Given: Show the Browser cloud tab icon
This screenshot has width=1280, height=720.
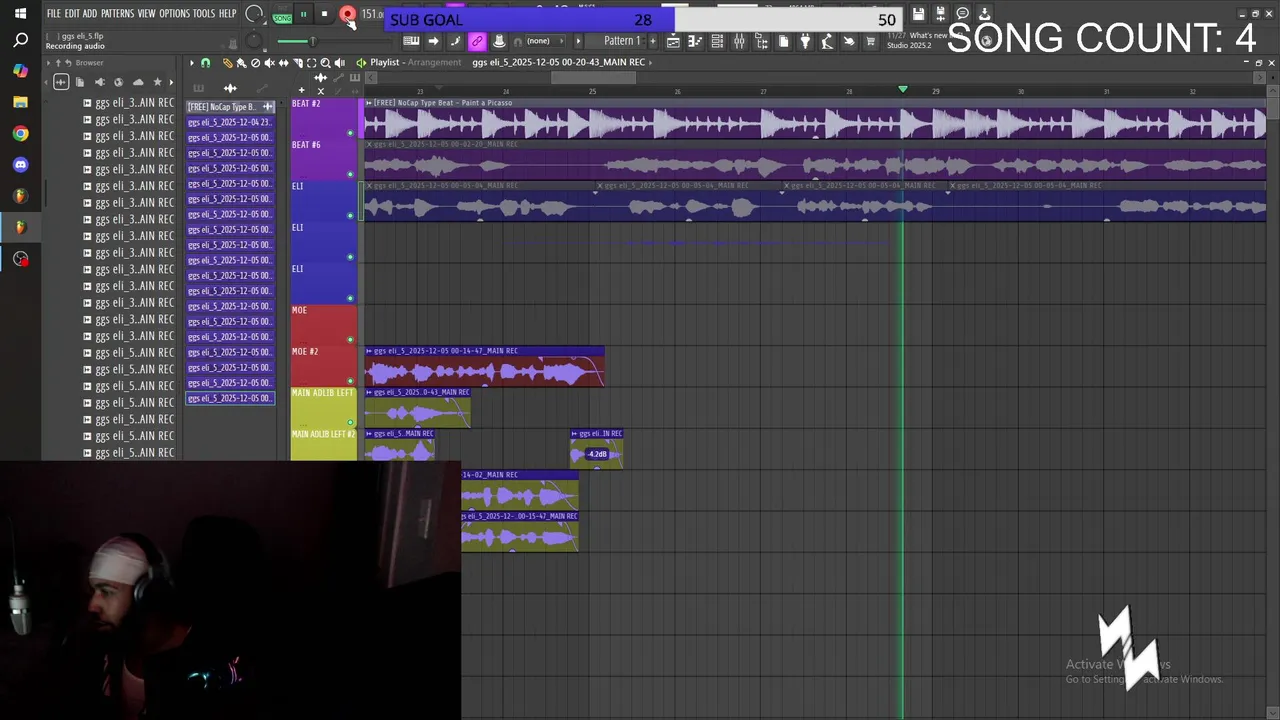Looking at the screenshot, I should (137, 82).
